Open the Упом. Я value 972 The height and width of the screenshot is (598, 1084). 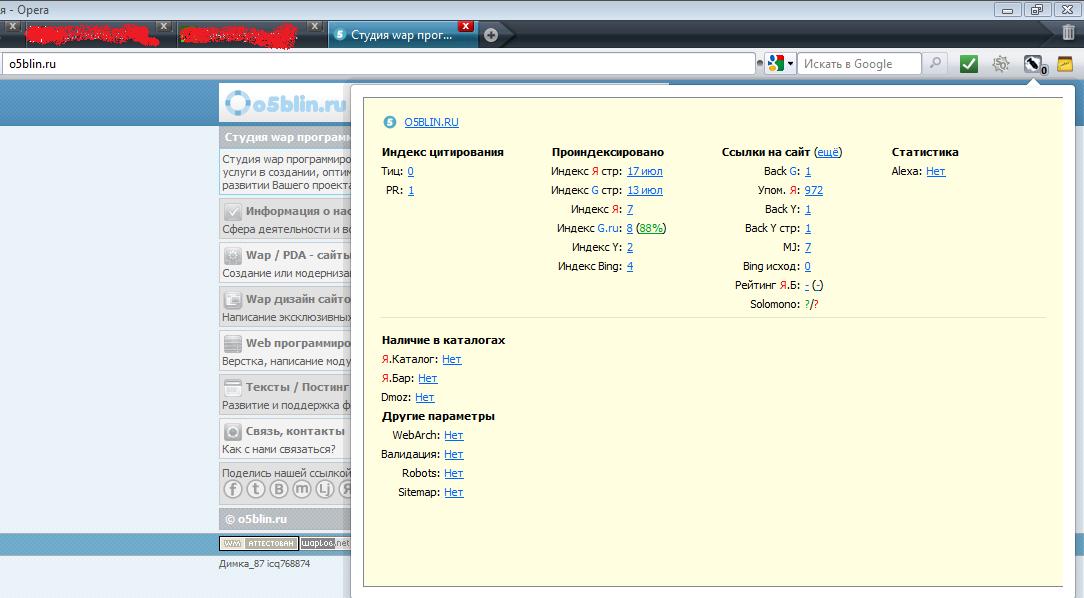click(813, 190)
